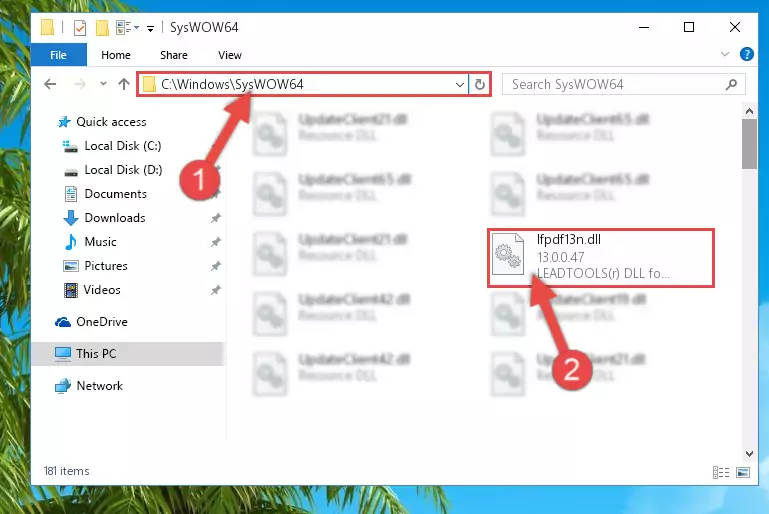Screen dimensions: 769x514
Task: Switch to the Home ribbon tab
Action: pyautogui.click(x=116, y=55)
